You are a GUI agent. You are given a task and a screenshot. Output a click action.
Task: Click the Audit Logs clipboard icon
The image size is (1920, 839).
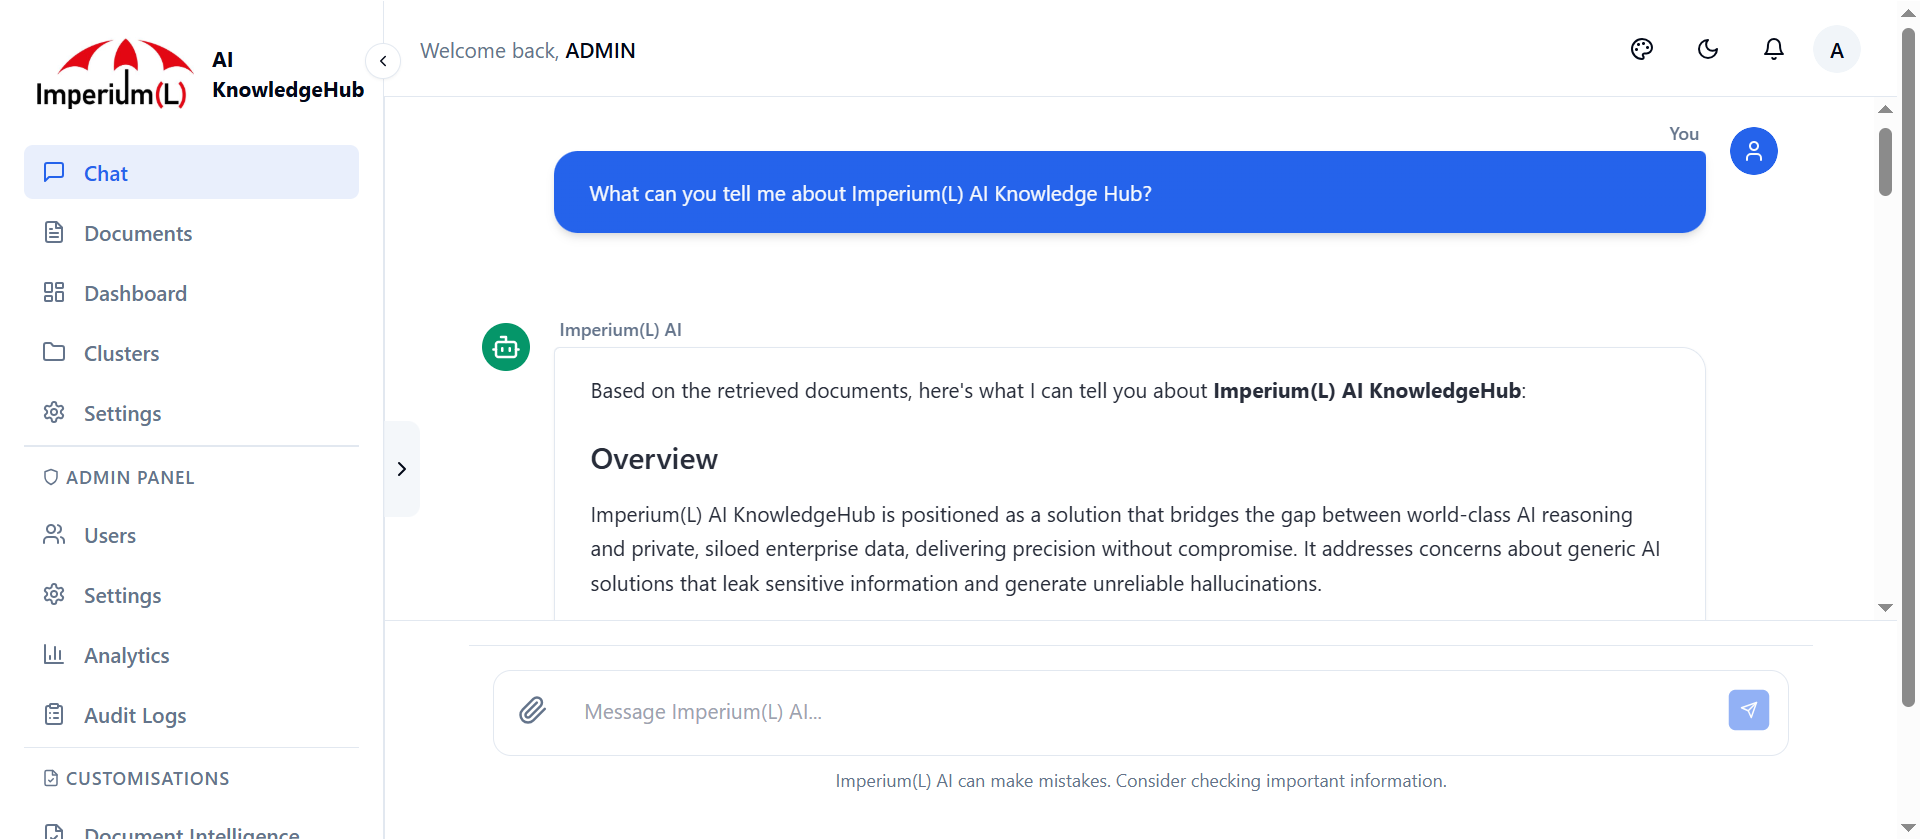coord(54,714)
